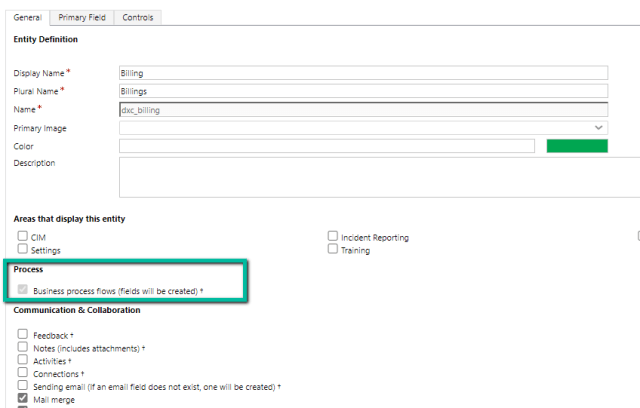Click the Color text input box
Viewport: 640px width, 408px height.
tap(326, 146)
